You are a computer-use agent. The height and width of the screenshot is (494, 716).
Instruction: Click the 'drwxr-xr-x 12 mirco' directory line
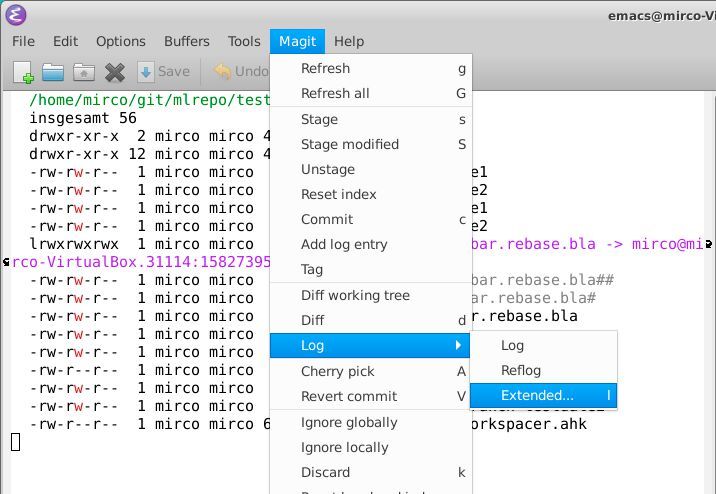pos(150,154)
